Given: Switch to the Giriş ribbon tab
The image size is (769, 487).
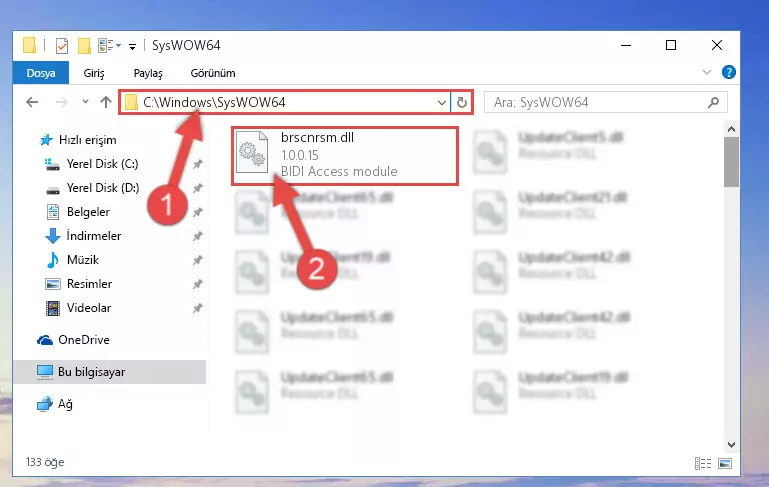Looking at the screenshot, I should click(94, 73).
